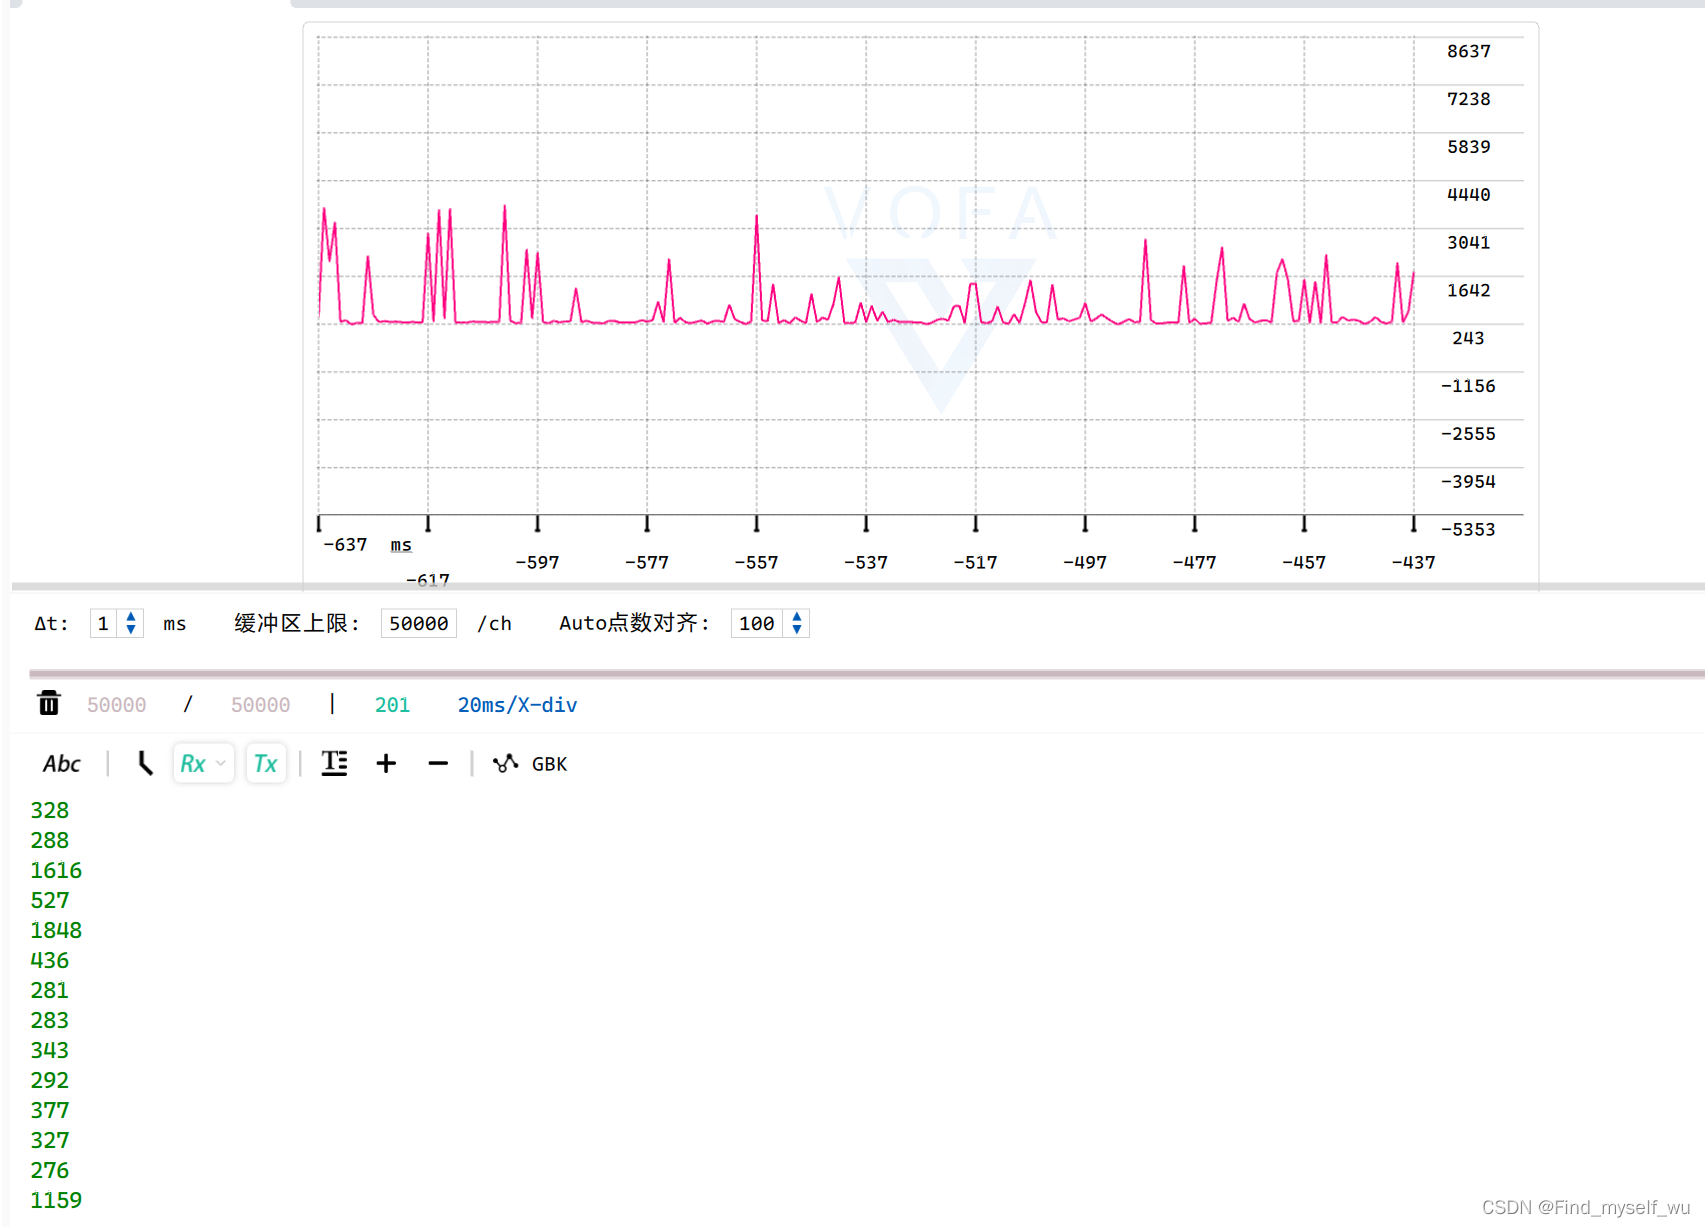Click X-axis label -477
The height and width of the screenshot is (1227, 1705).
[1194, 563]
